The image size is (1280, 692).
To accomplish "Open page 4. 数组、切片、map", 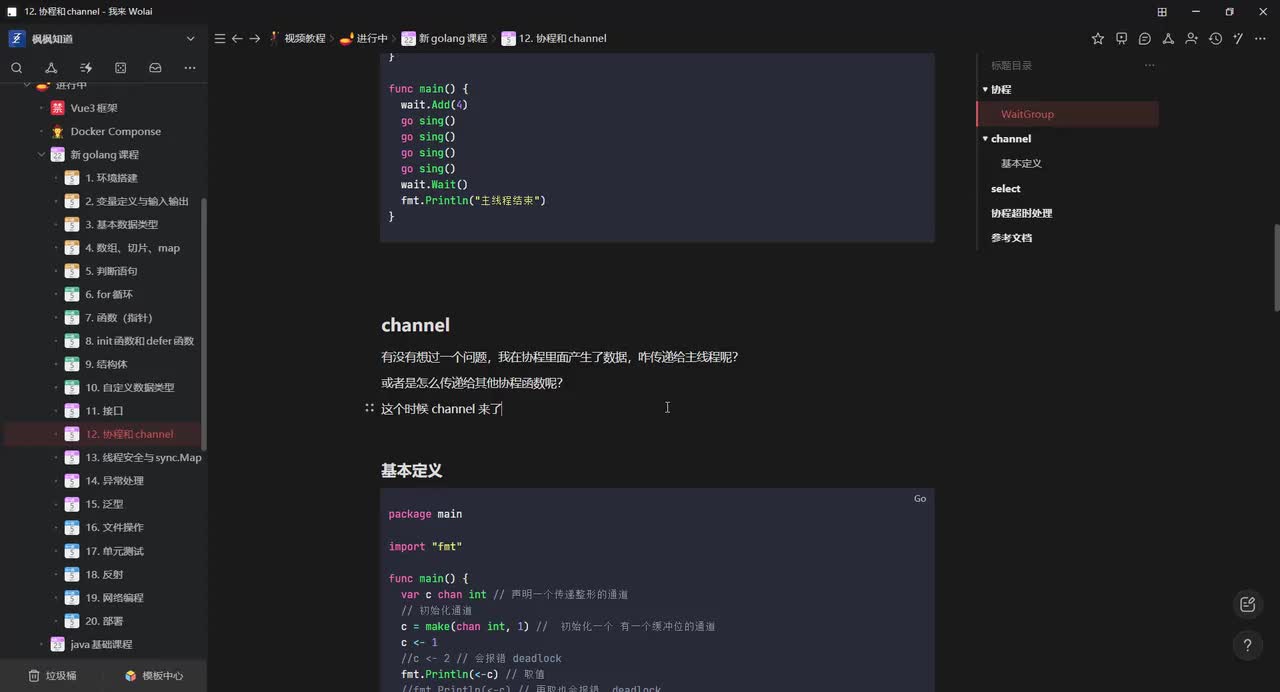I will 132,248.
